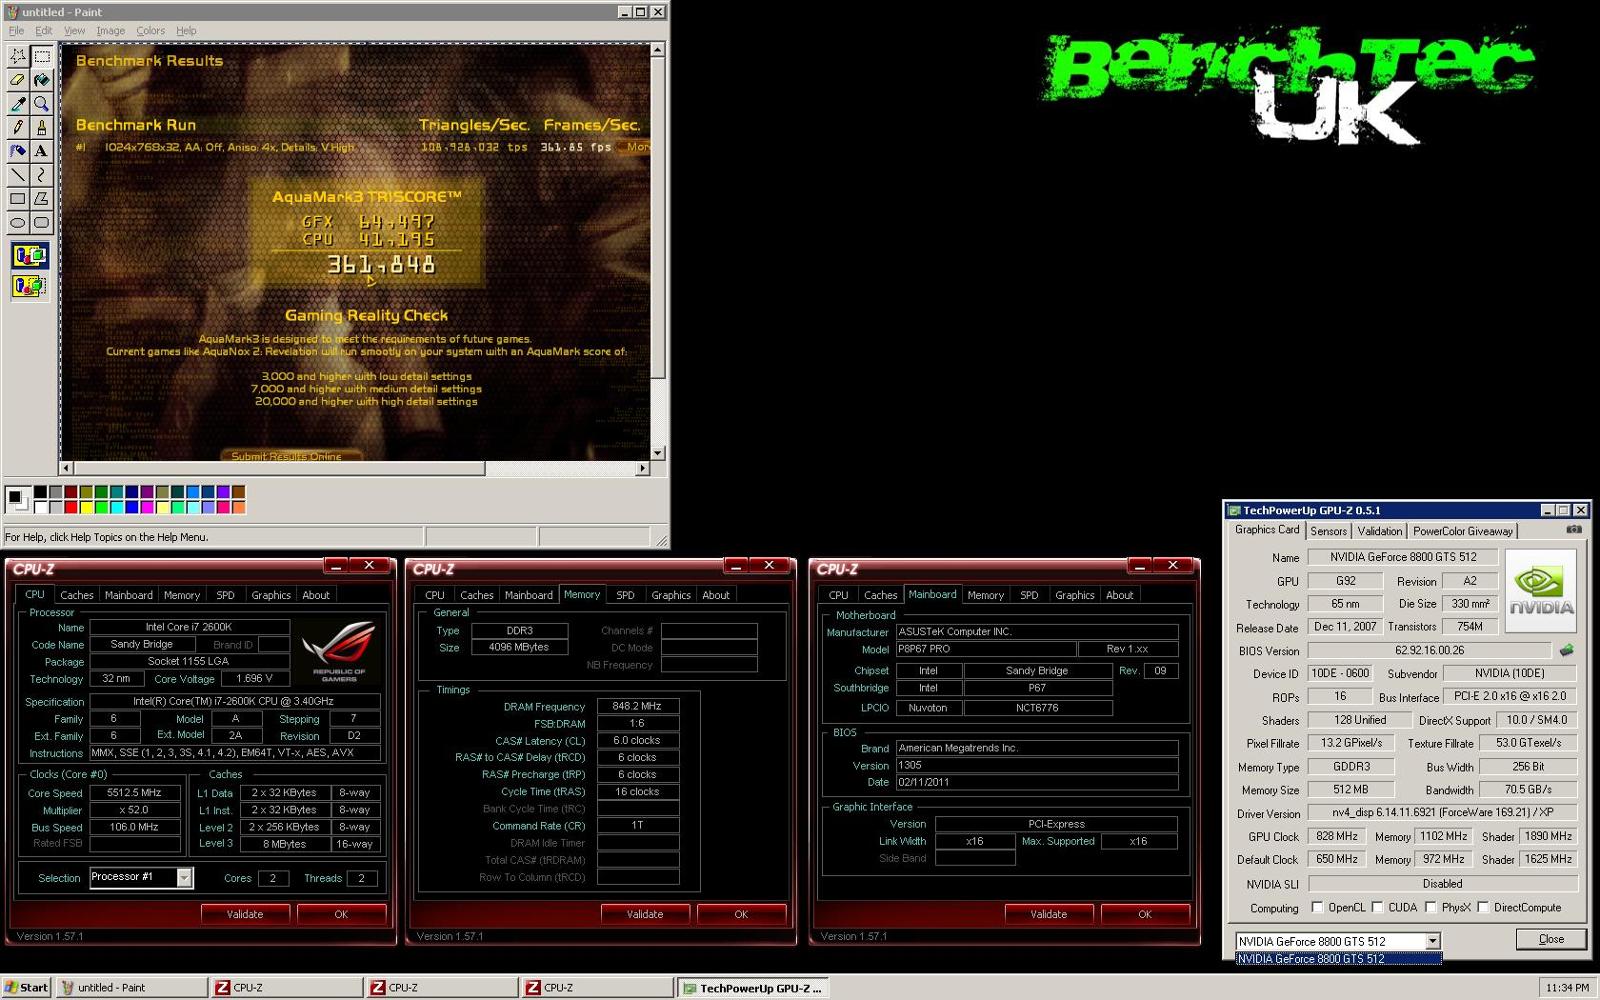Screen dimensions: 1600x1000
Task: Click the Paint horizontal scrollbar right arrow
Action: pos(642,468)
